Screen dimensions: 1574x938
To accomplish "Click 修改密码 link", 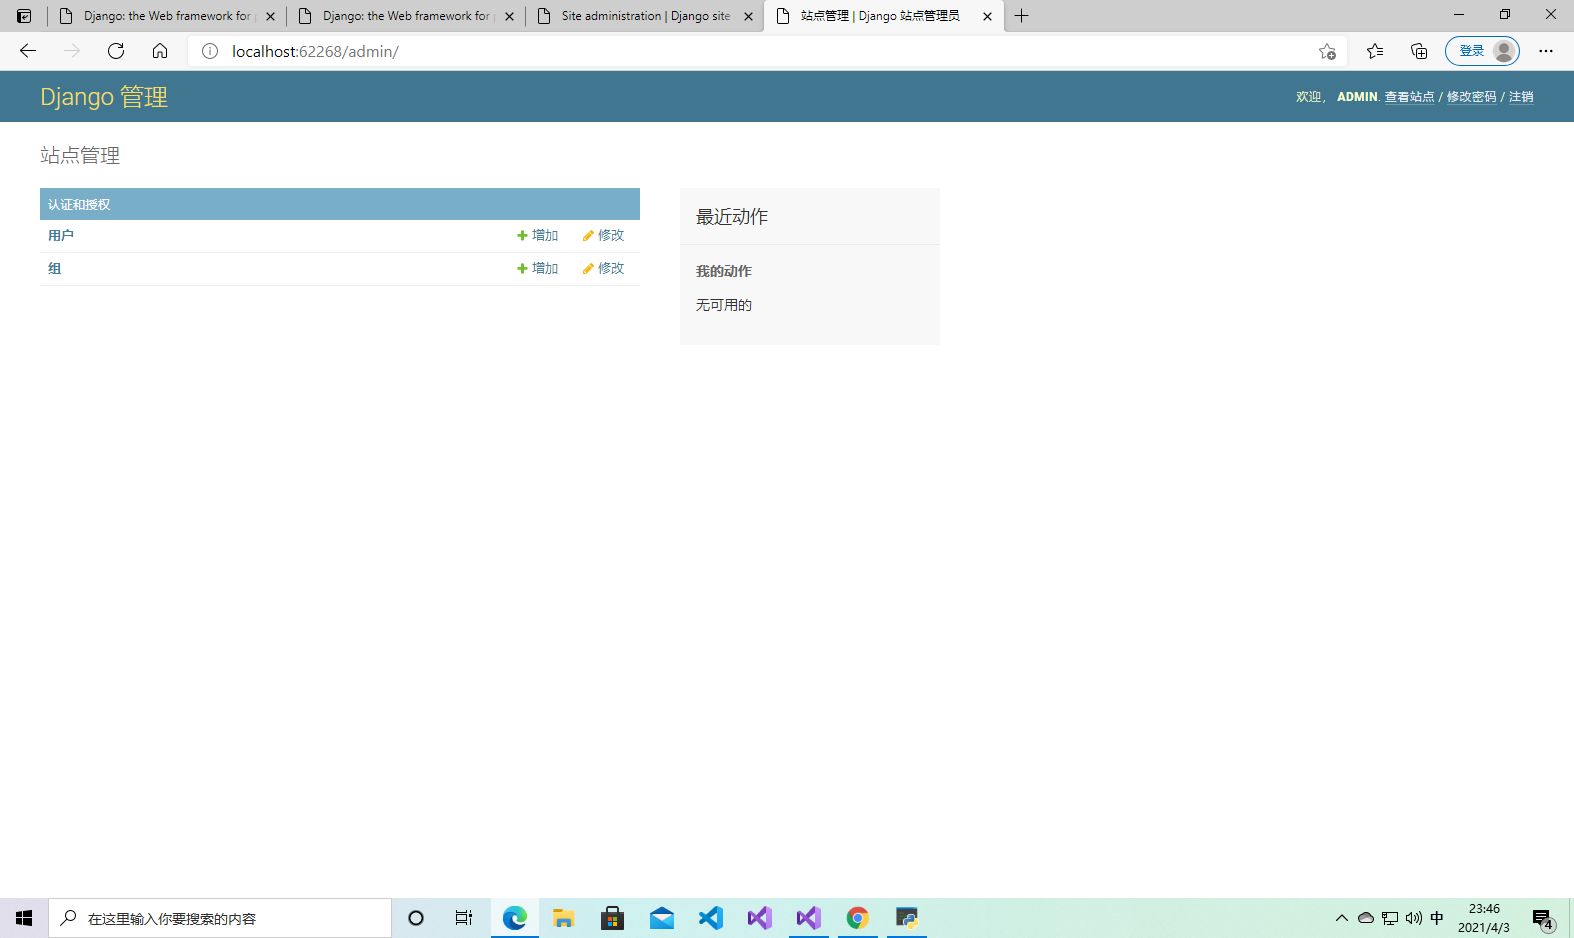I will tap(1471, 97).
